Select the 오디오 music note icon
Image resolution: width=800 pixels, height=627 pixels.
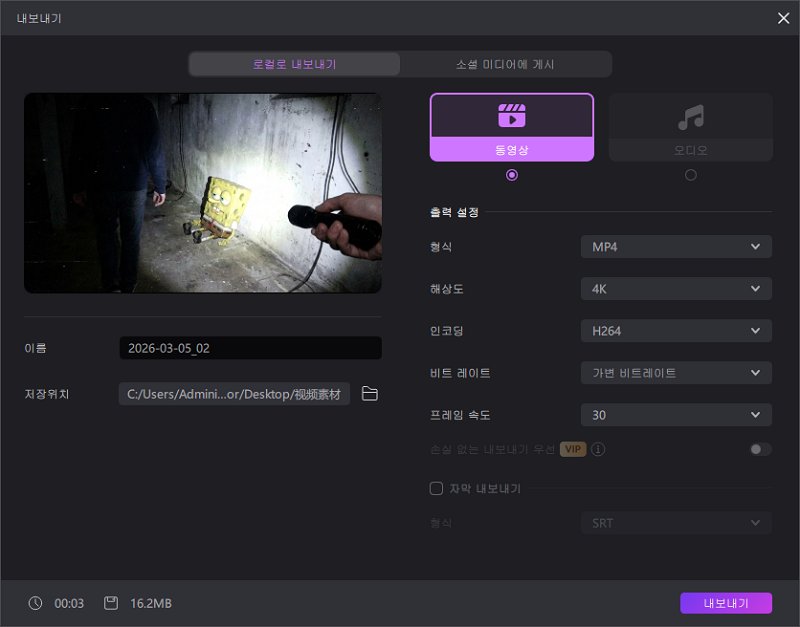pyautogui.click(x=690, y=115)
